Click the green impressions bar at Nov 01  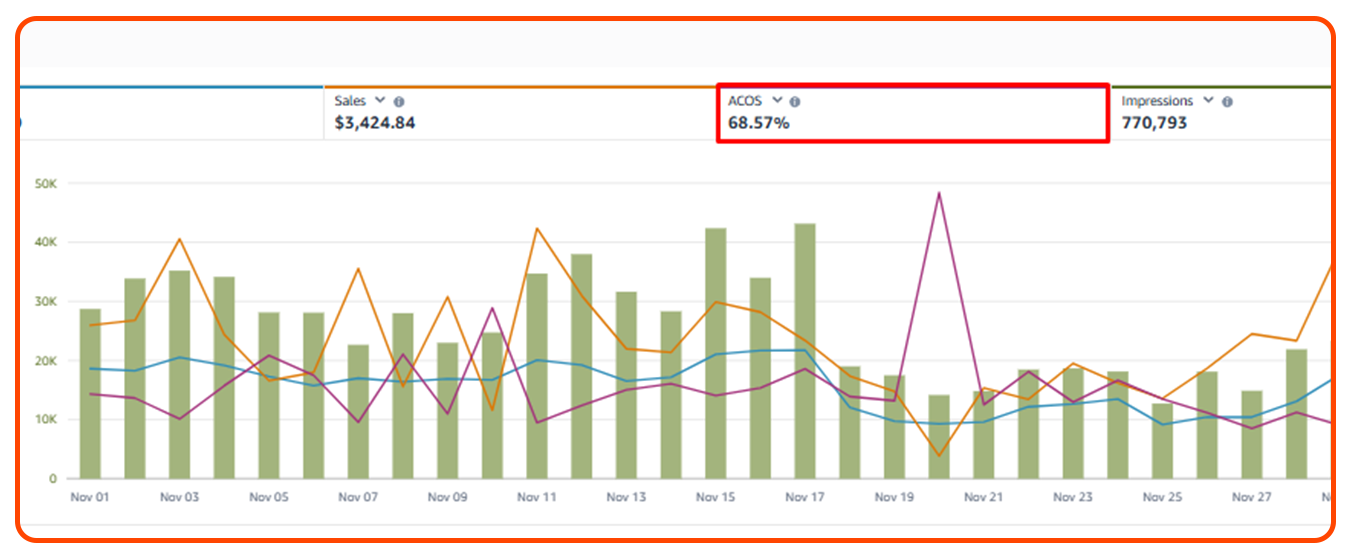click(x=90, y=394)
